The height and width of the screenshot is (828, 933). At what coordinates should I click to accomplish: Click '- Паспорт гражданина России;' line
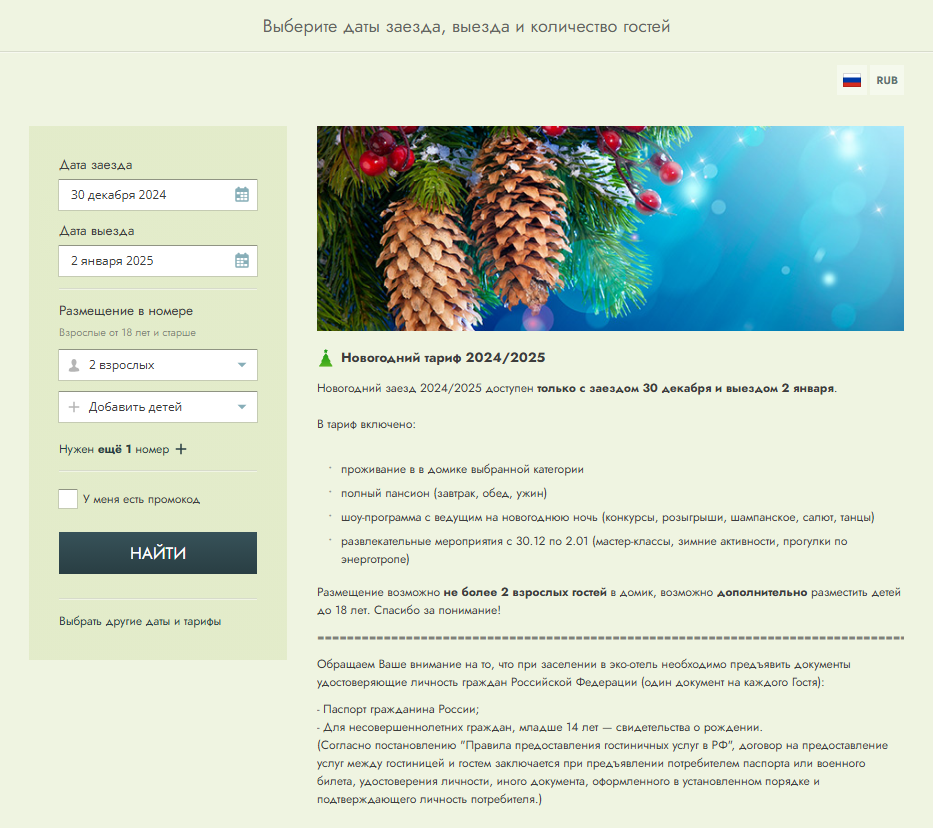point(398,709)
